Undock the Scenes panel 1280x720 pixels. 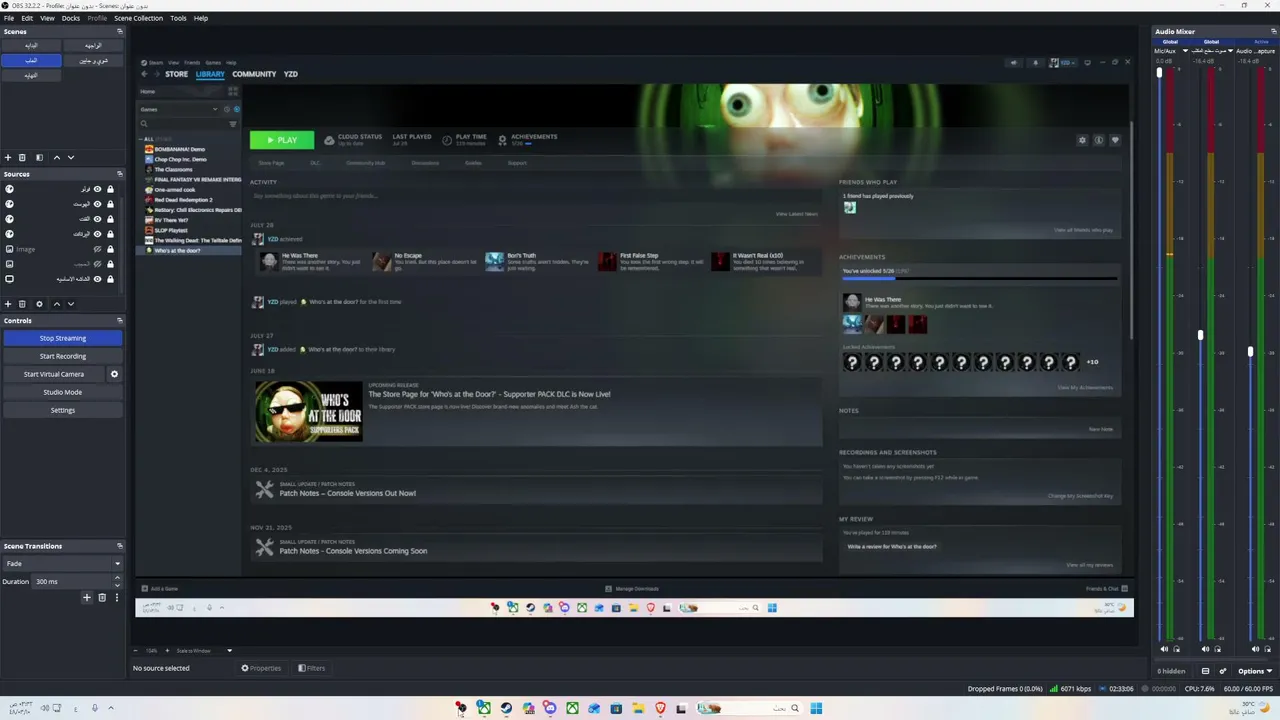tap(120, 32)
